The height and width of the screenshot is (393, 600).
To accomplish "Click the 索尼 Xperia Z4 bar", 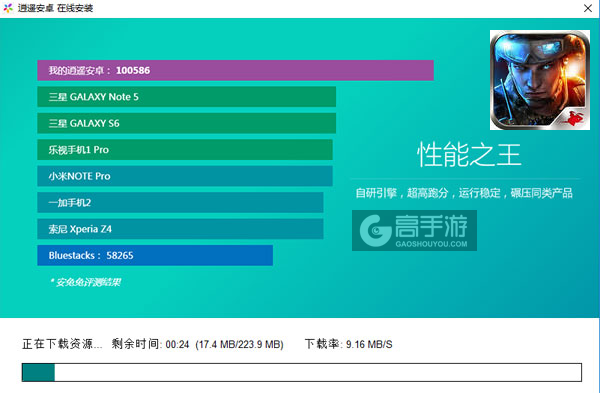I will click(180, 228).
